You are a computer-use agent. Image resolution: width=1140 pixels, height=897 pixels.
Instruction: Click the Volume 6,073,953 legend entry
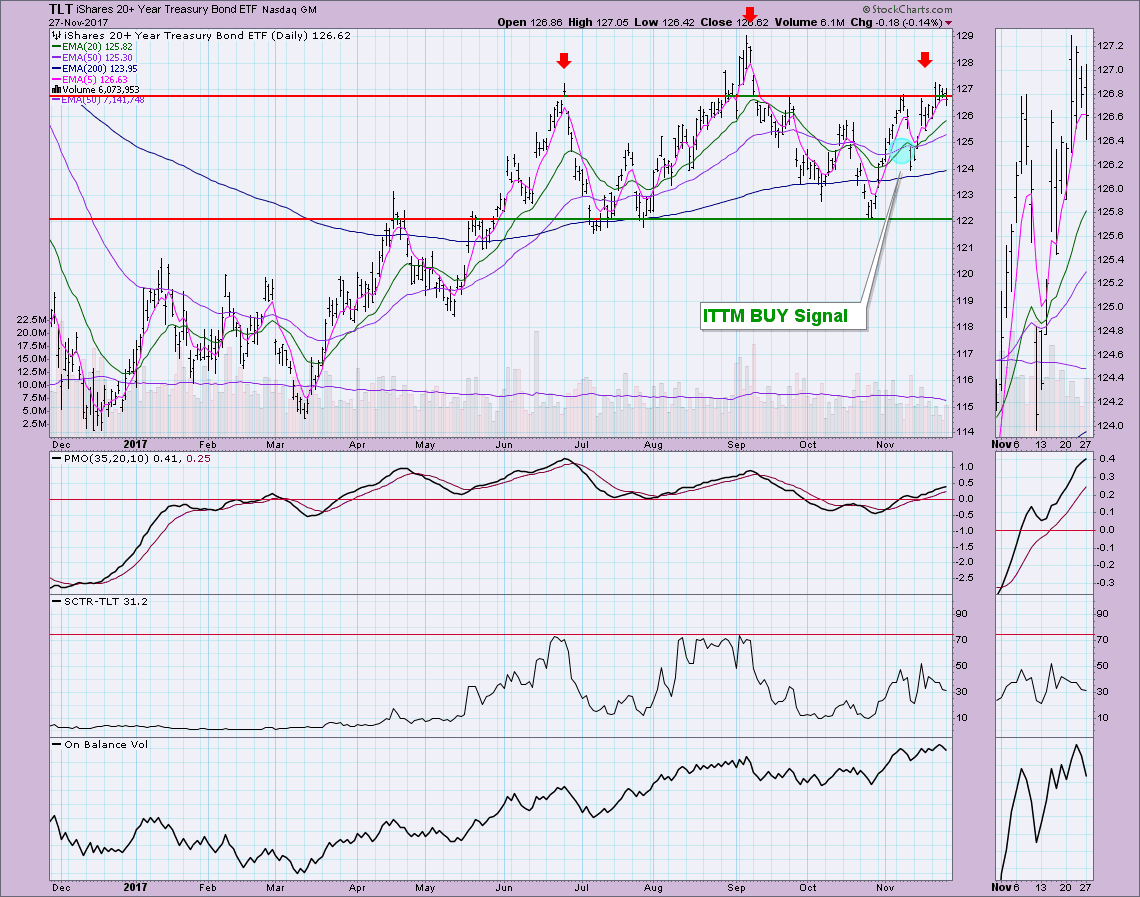(100, 89)
